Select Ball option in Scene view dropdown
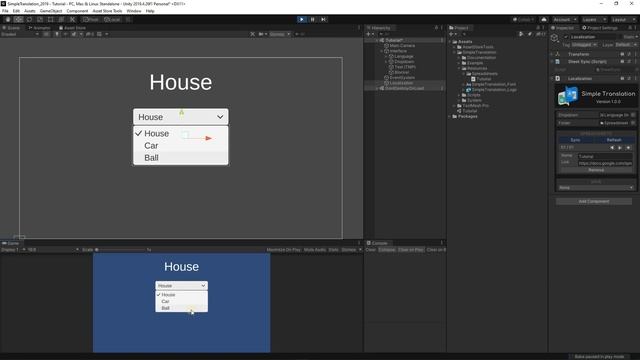Viewport: 640px width, 360px height. click(180, 158)
